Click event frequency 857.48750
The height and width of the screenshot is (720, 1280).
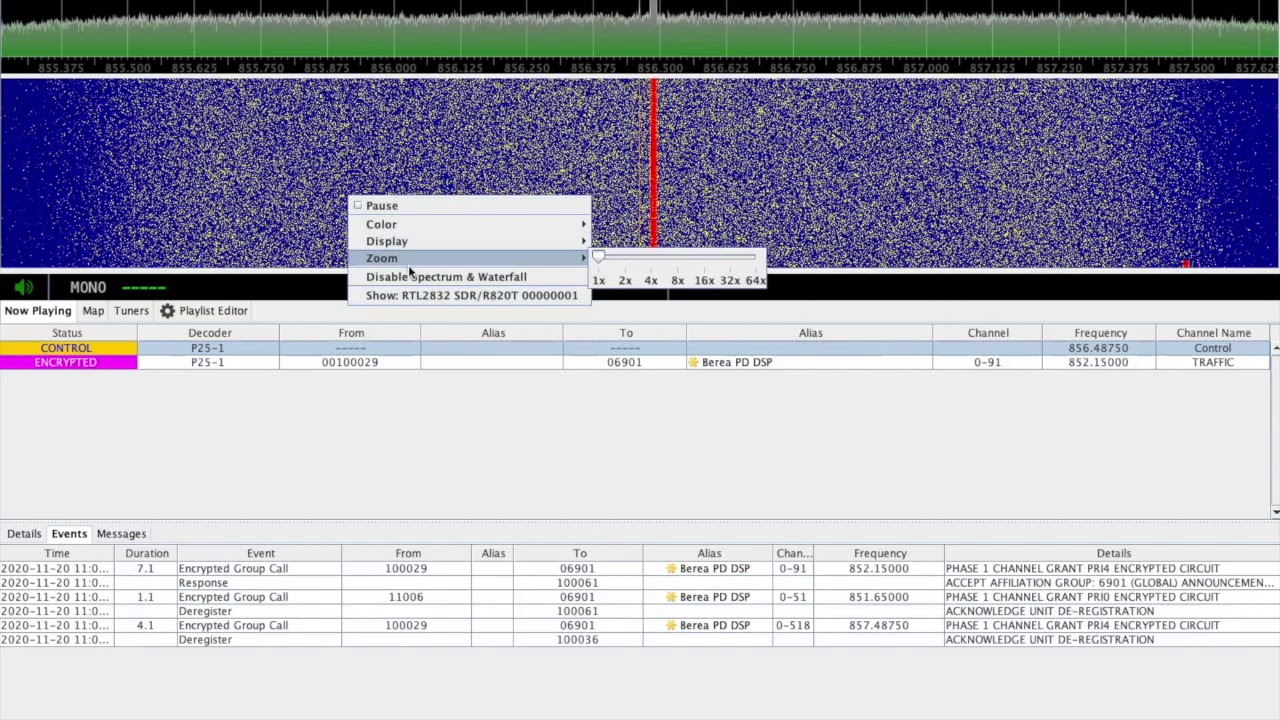[x=879, y=625]
